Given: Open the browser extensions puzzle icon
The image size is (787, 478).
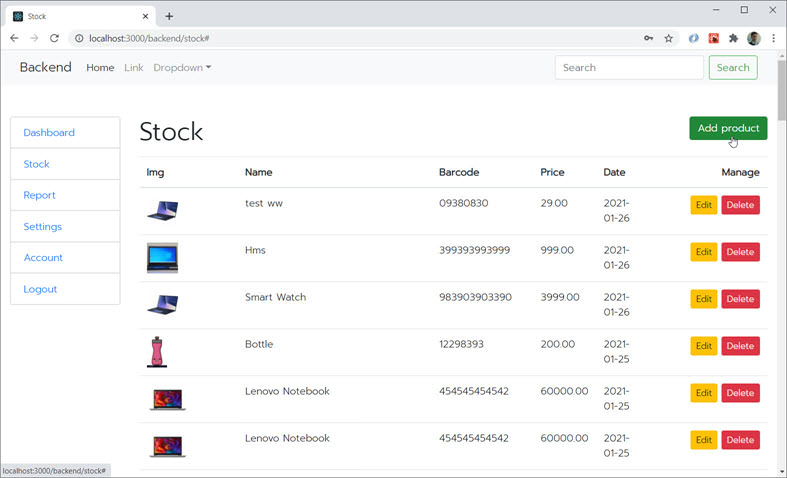Looking at the screenshot, I should click(733, 38).
